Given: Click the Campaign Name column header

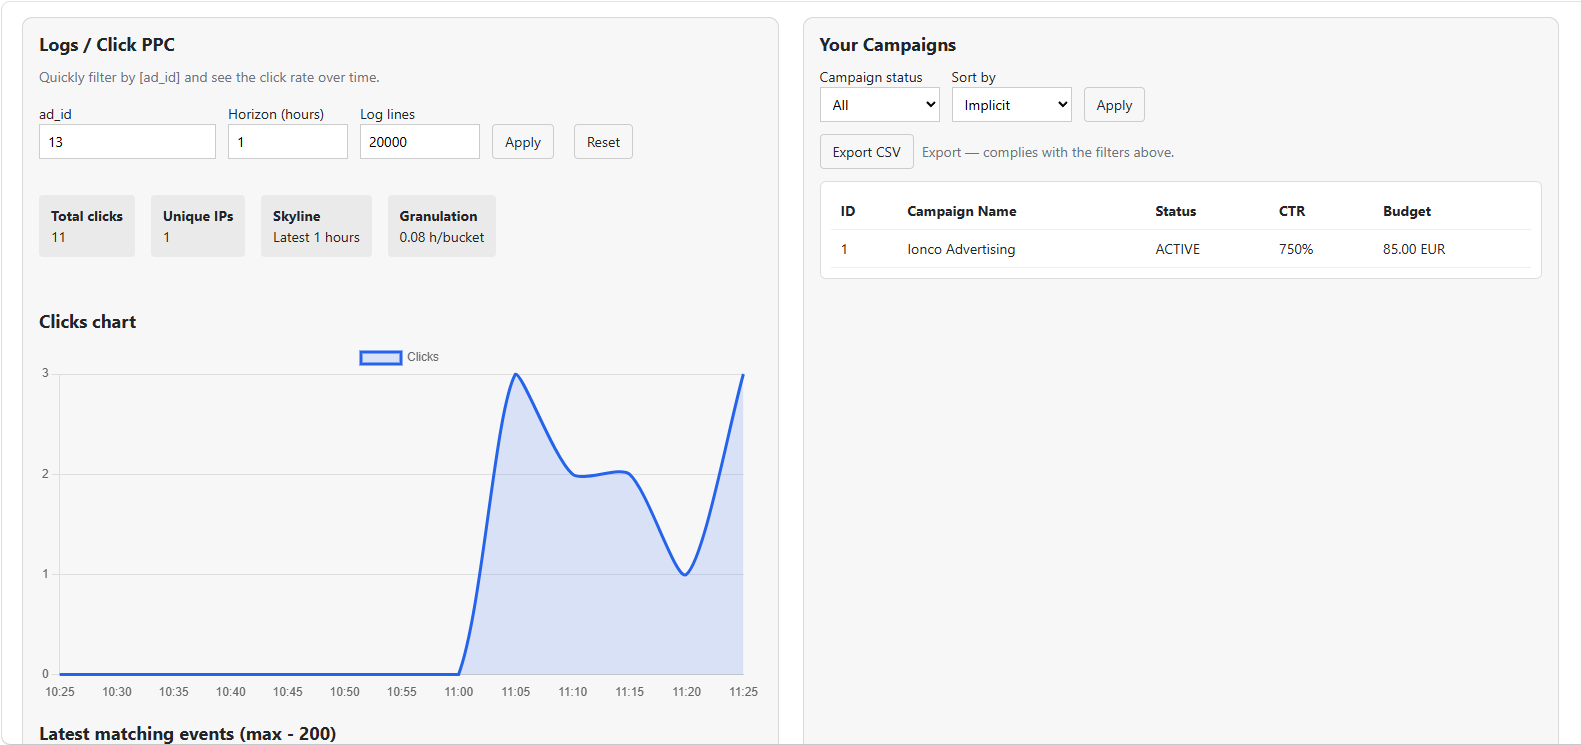Looking at the screenshot, I should coord(962,211).
